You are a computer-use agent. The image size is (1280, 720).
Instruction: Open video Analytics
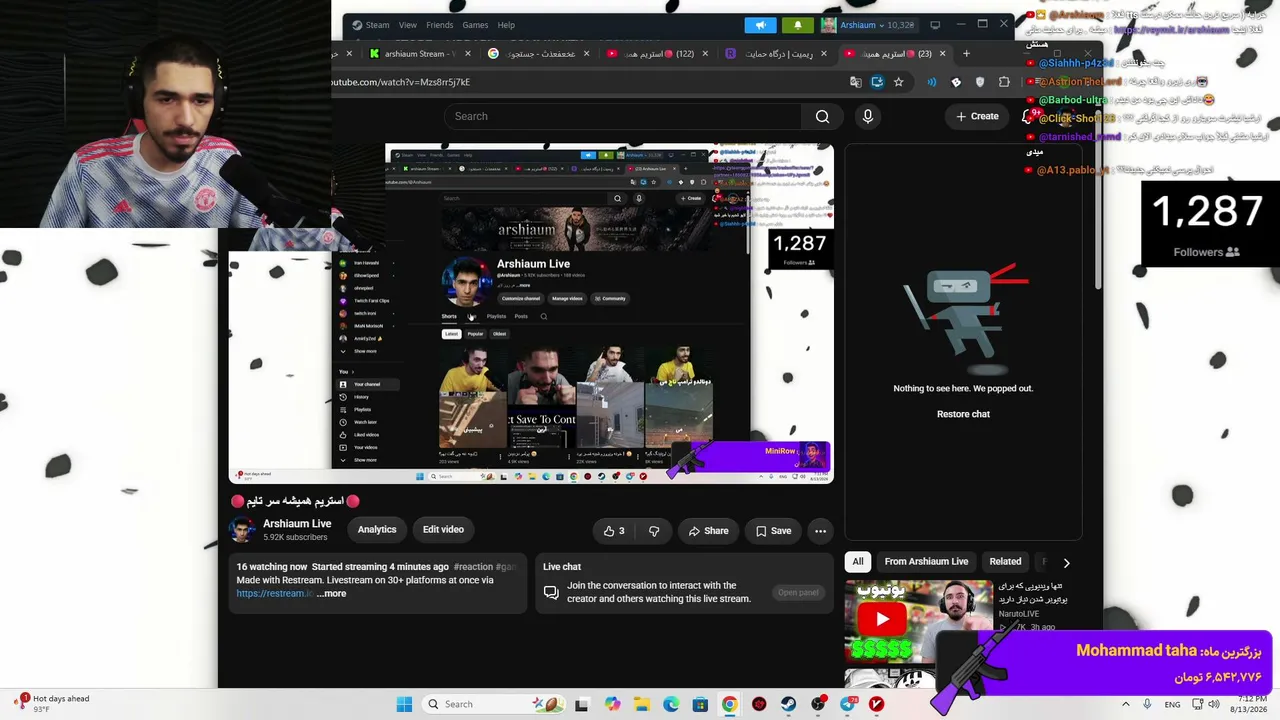pos(377,530)
